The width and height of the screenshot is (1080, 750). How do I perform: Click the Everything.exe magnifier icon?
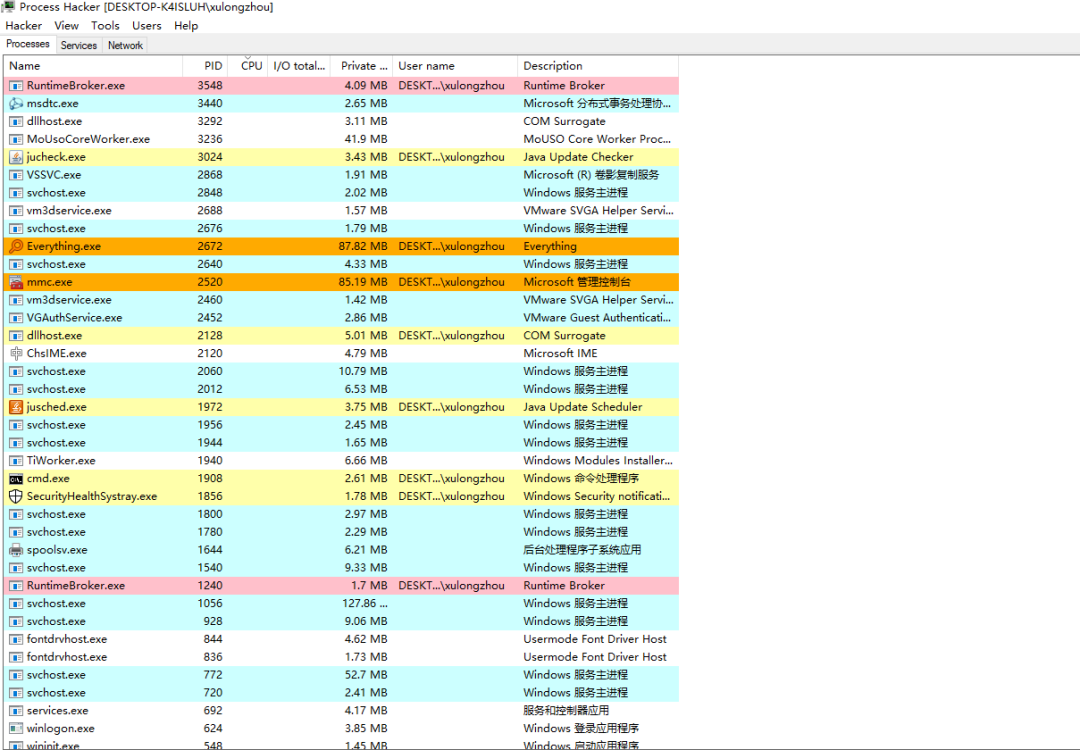click(16, 247)
